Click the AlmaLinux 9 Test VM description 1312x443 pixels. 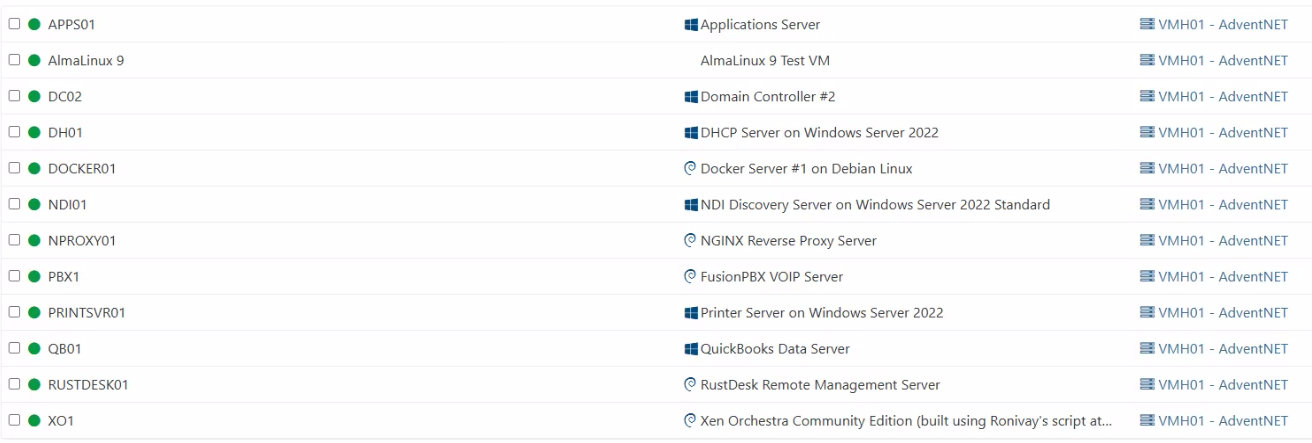pos(765,60)
